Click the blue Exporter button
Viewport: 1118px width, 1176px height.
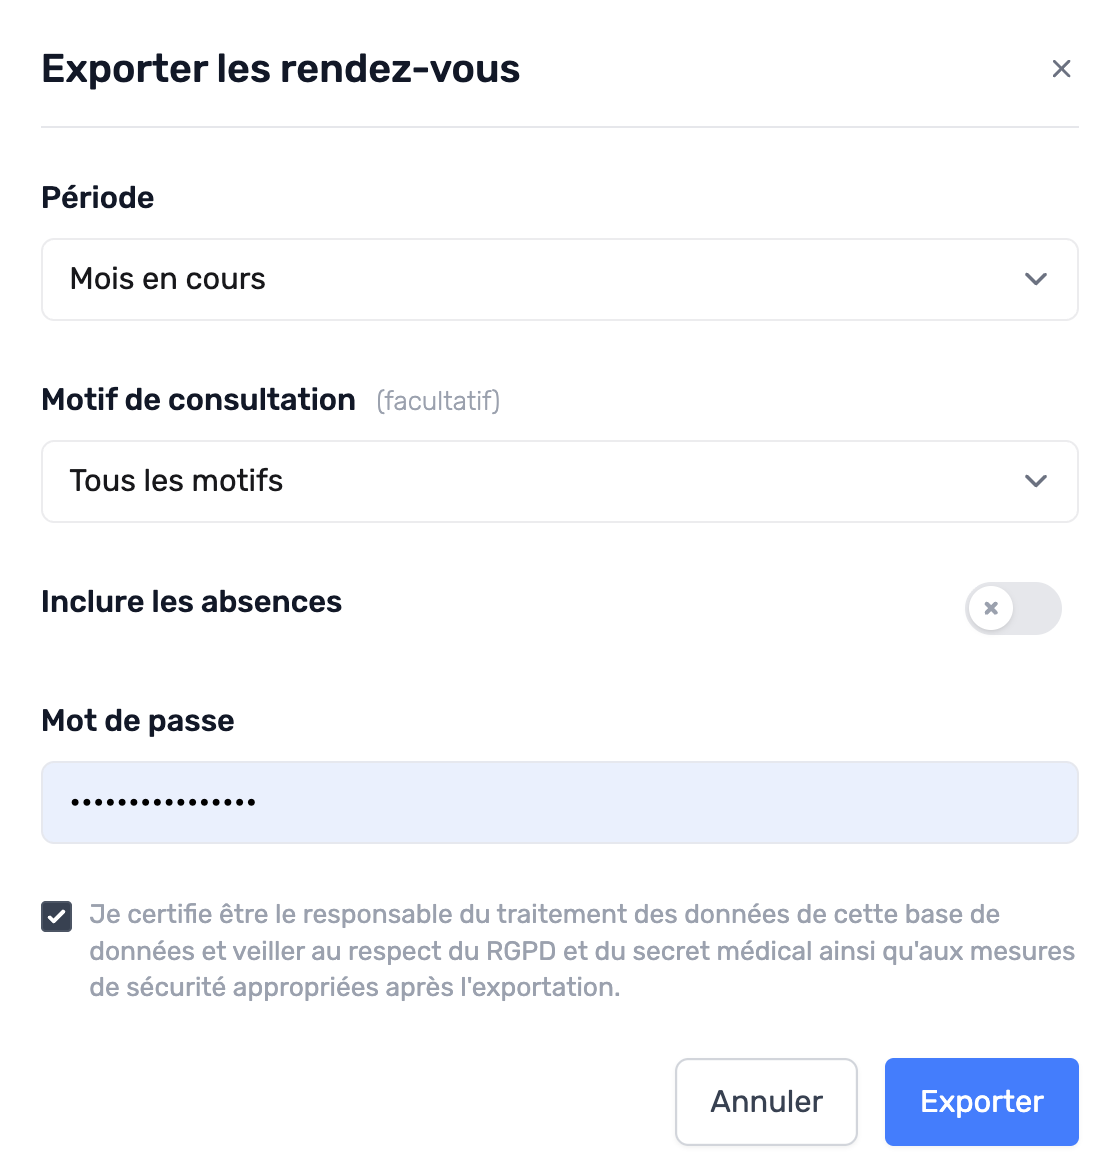coord(982,1102)
